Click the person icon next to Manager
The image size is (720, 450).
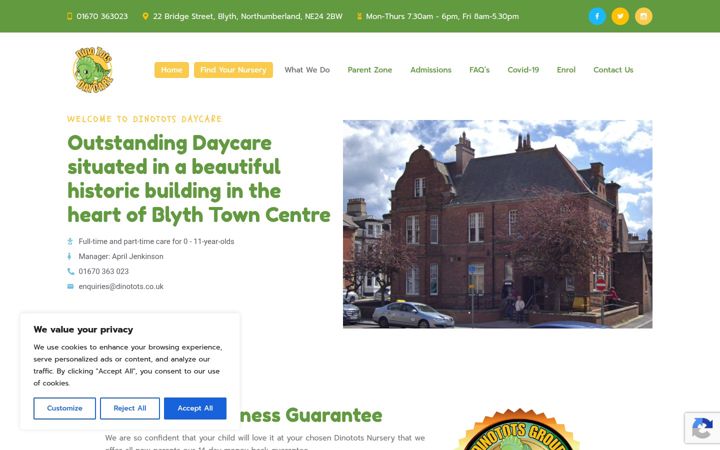(70, 256)
